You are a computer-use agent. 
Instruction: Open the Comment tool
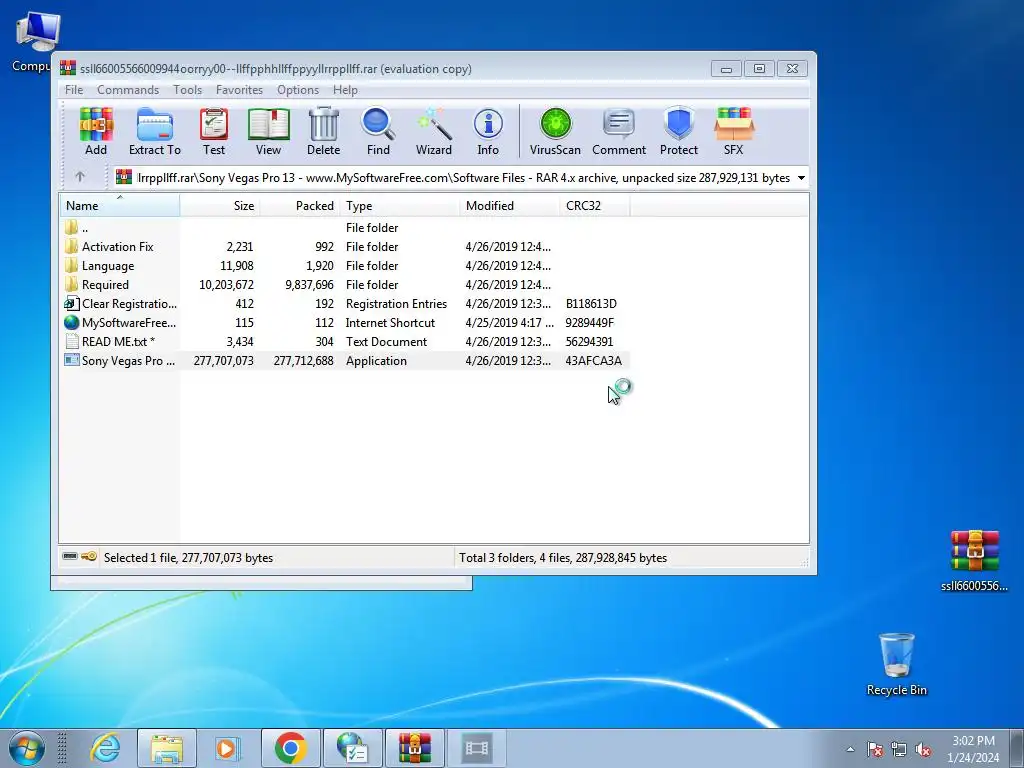coord(619,131)
